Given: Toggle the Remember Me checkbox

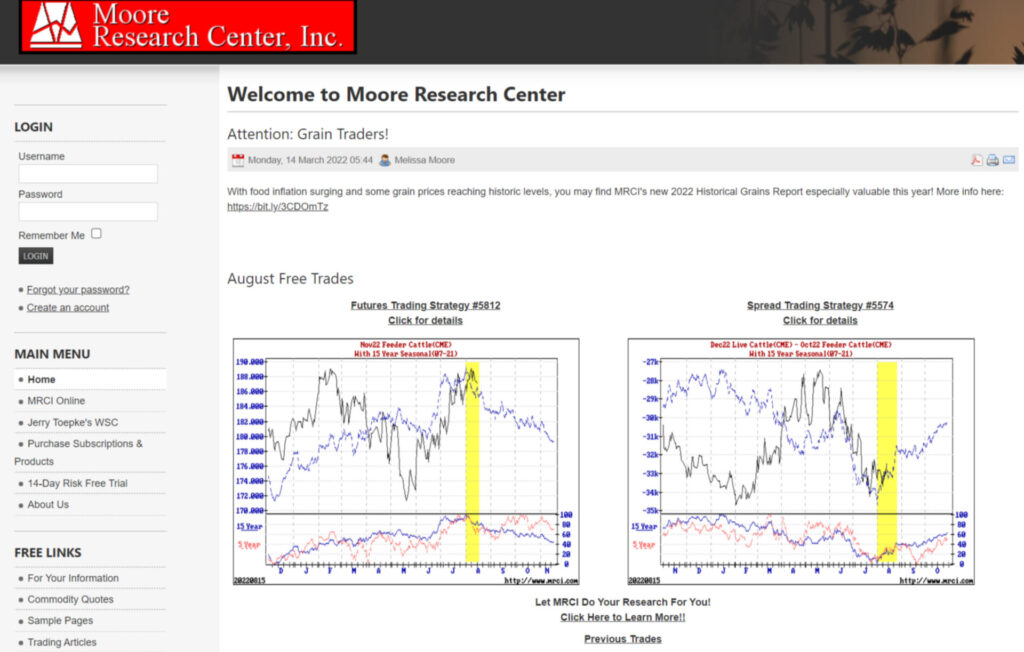Looking at the screenshot, I should (95, 233).
